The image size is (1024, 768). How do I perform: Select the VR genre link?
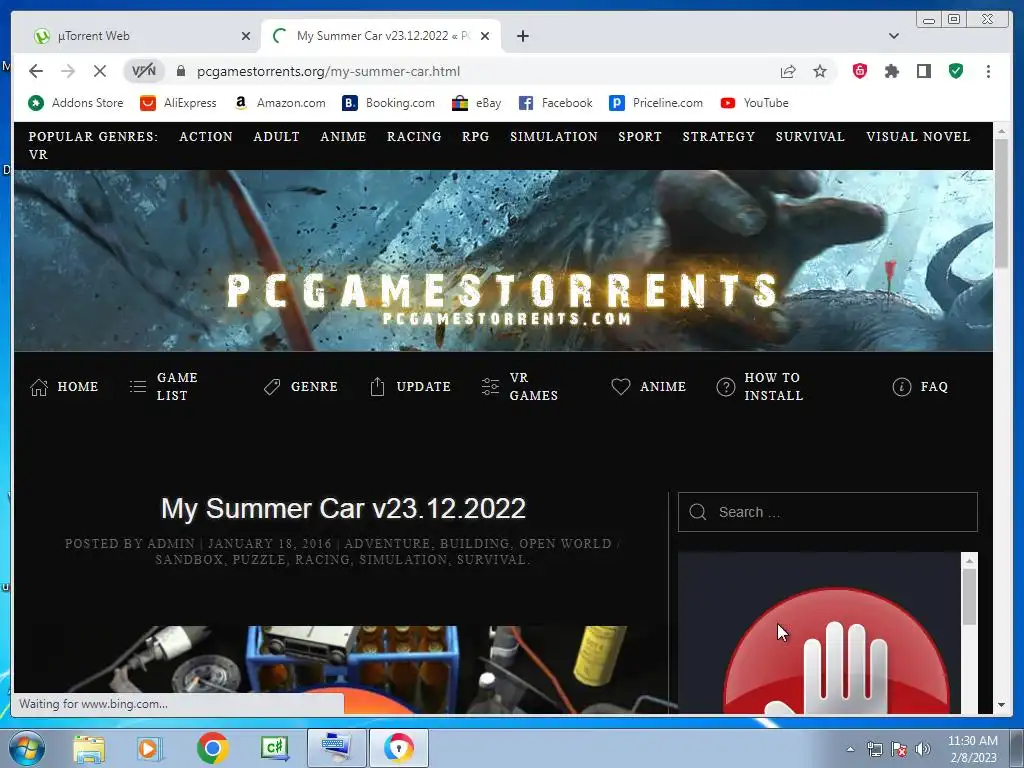[x=38, y=155]
